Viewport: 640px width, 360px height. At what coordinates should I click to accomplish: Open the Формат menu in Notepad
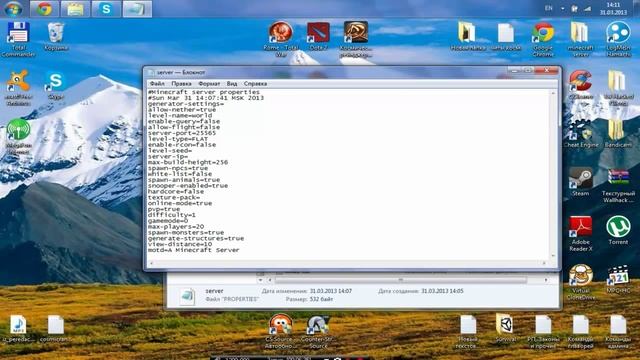pos(209,83)
